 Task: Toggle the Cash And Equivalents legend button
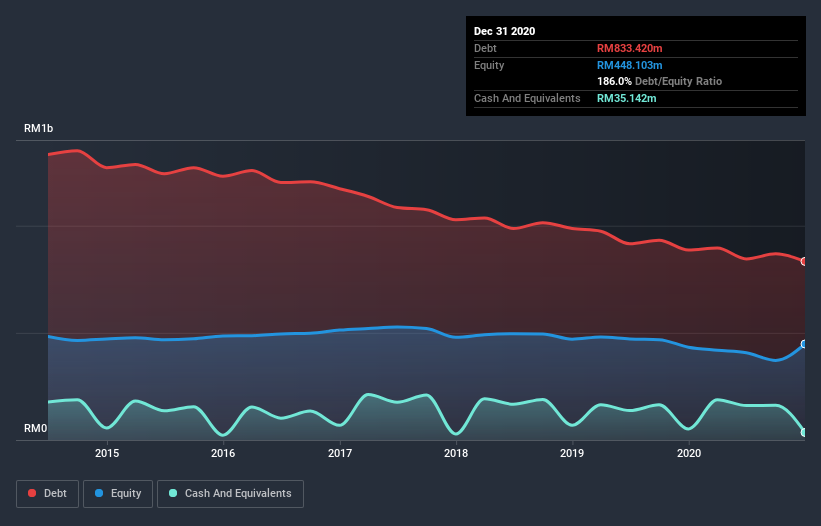point(230,494)
